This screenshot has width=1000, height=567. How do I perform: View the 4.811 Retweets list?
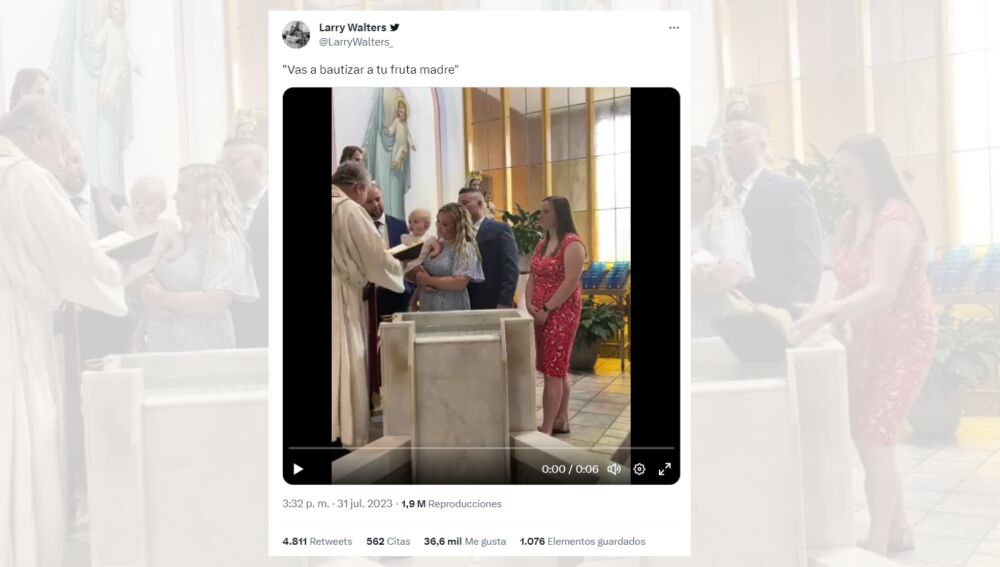point(317,541)
